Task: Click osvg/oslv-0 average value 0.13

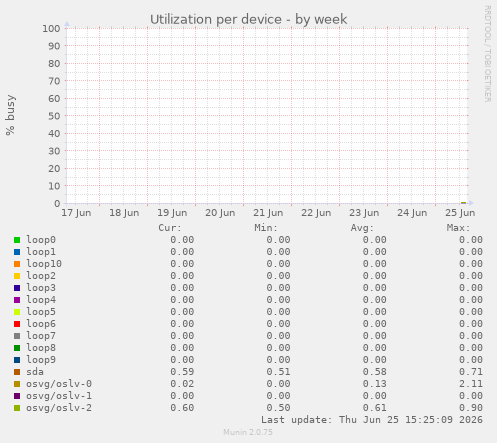Action: pyautogui.click(x=375, y=384)
